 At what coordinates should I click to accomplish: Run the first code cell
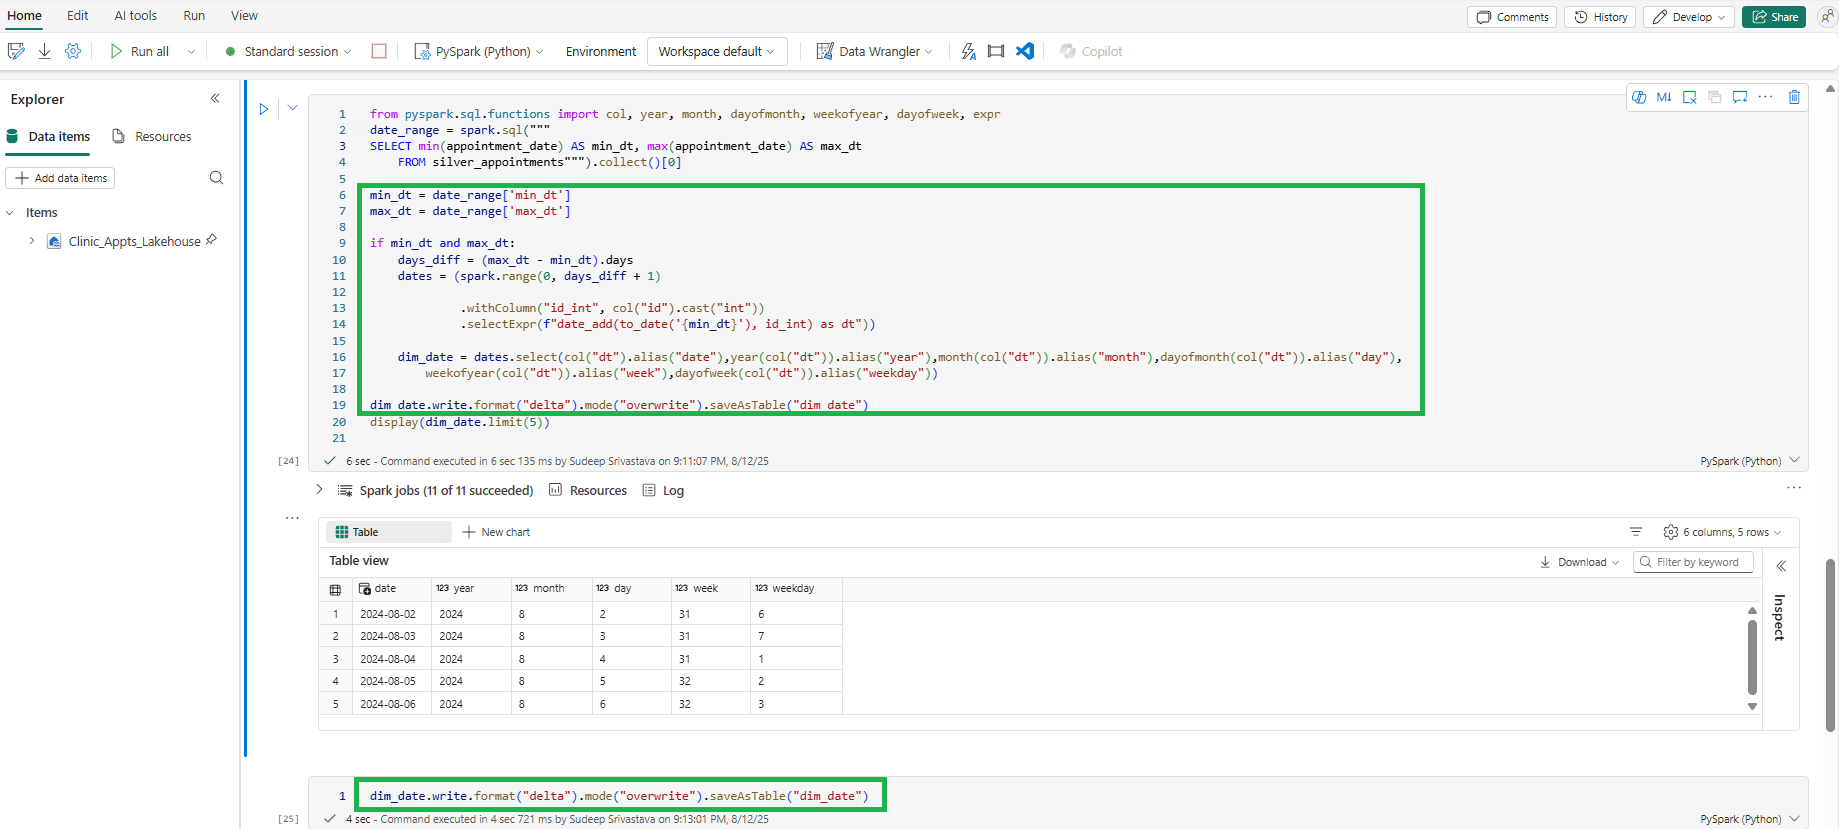pyautogui.click(x=264, y=109)
